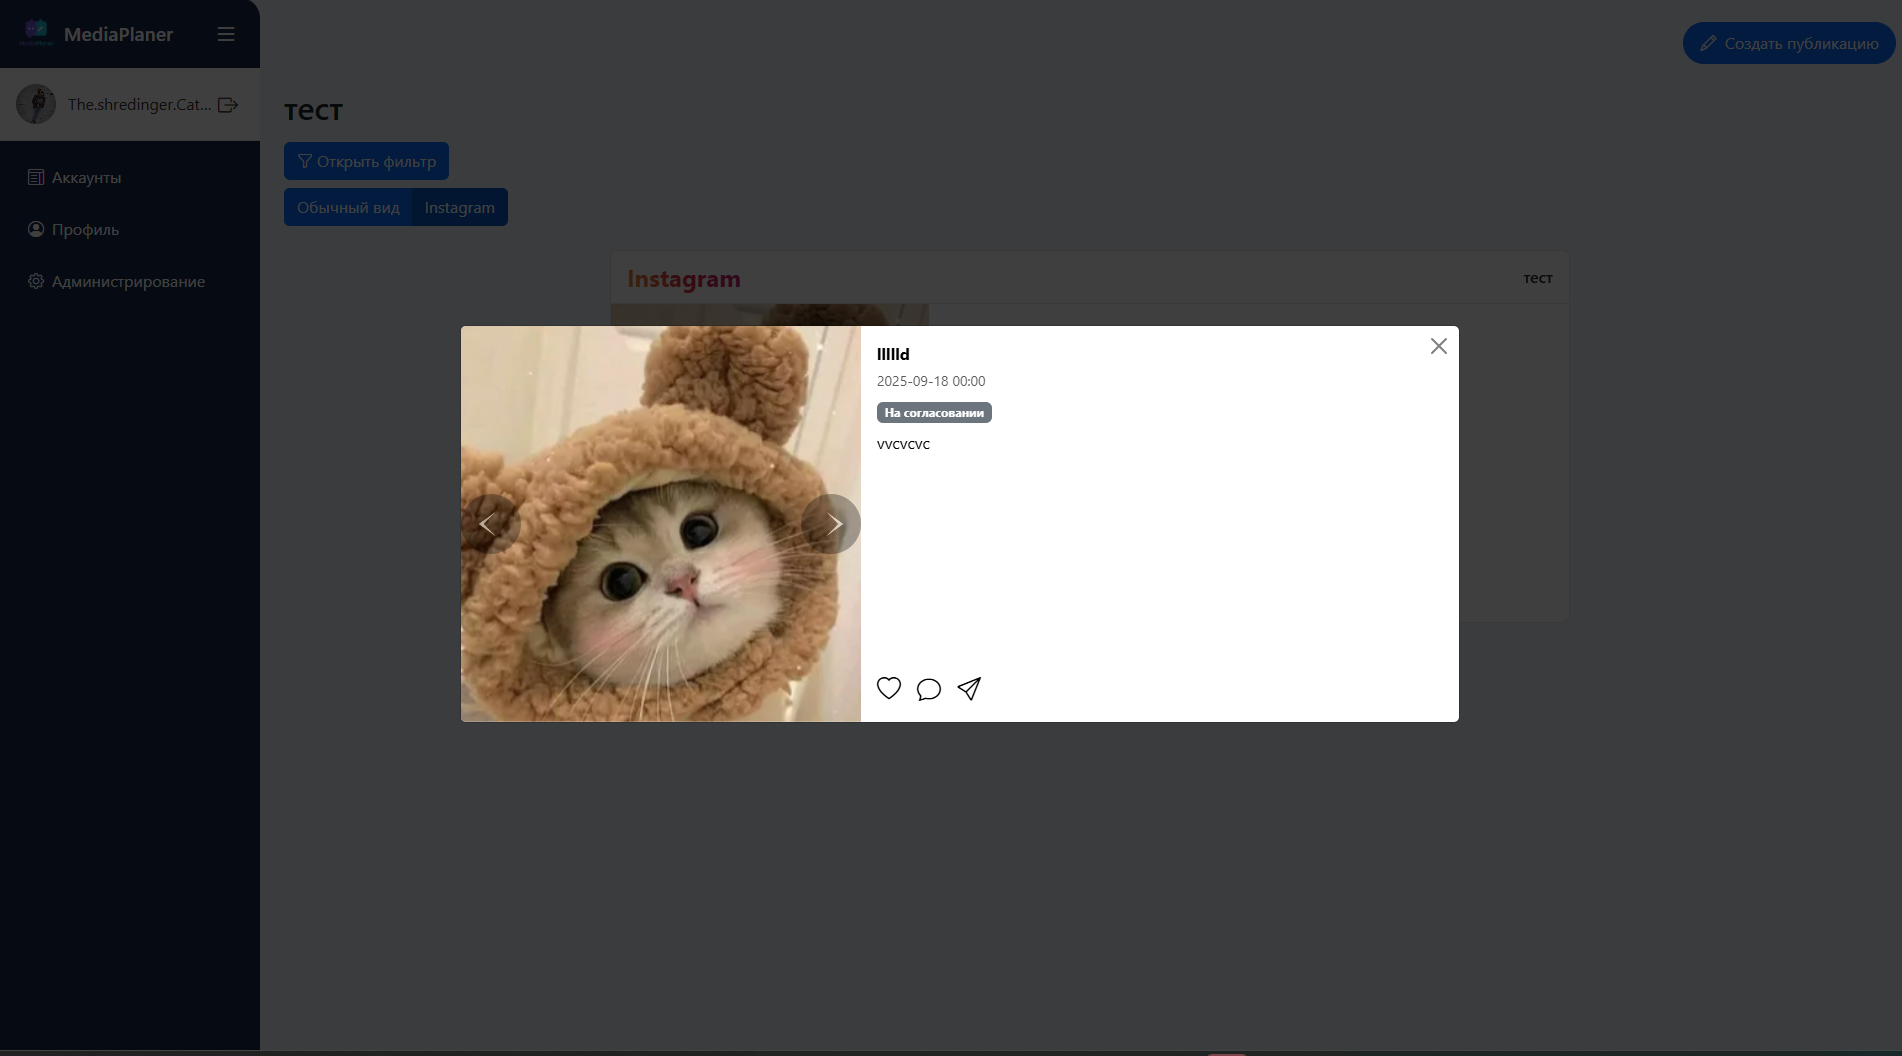Click the Instagram card heading
Screen dimensions: 1902x1056
684,279
